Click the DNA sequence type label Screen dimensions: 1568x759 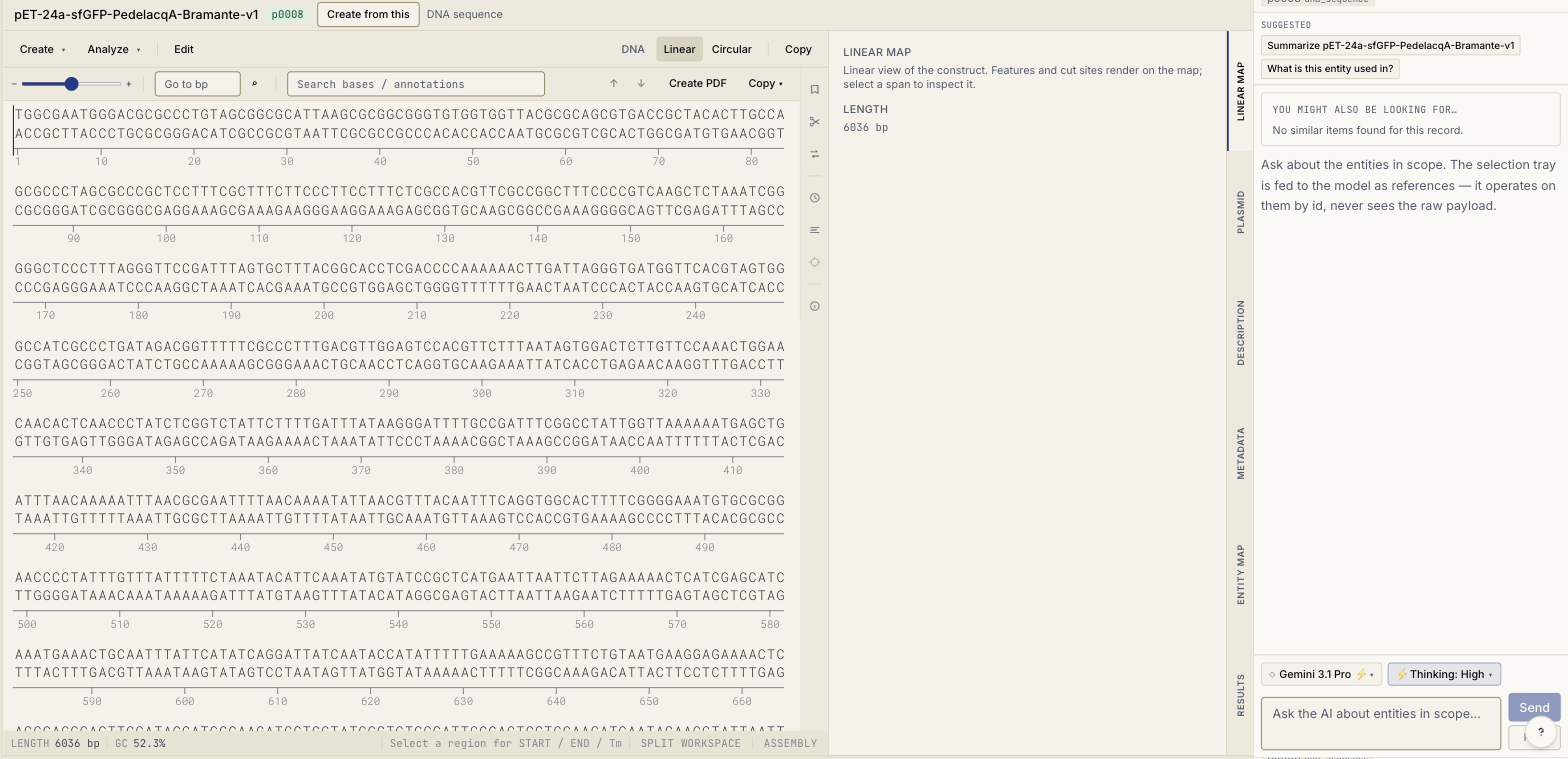(x=465, y=15)
